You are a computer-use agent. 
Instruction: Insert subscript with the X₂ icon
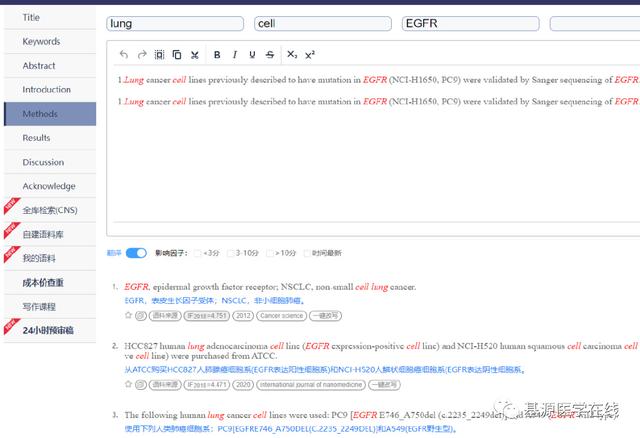(x=291, y=55)
